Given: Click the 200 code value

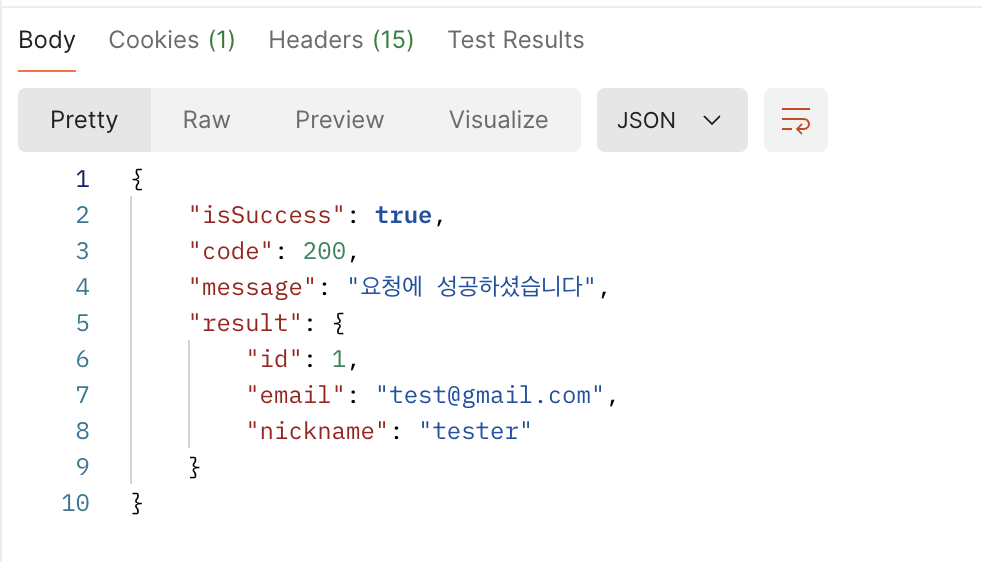Looking at the screenshot, I should click(x=324, y=251).
